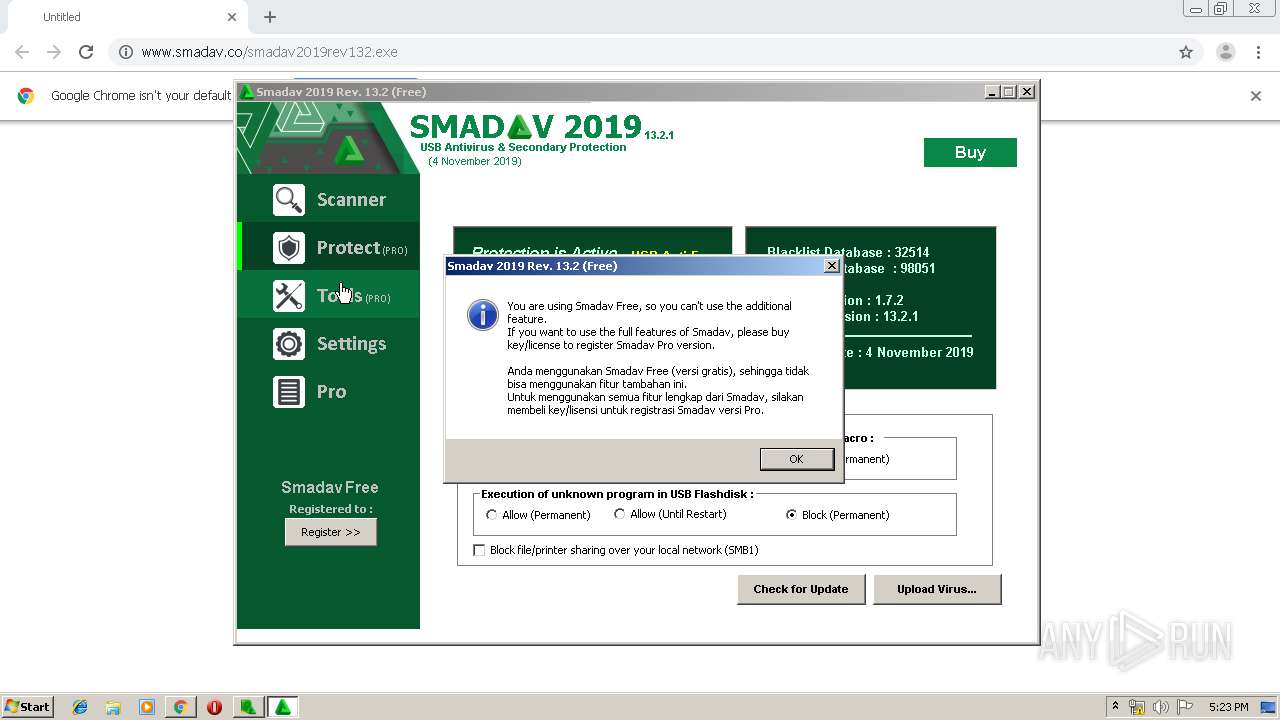The width and height of the screenshot is (1280, 720).
Task: Click the Chrome forward arrow
Action: click(x=54, y=52)
